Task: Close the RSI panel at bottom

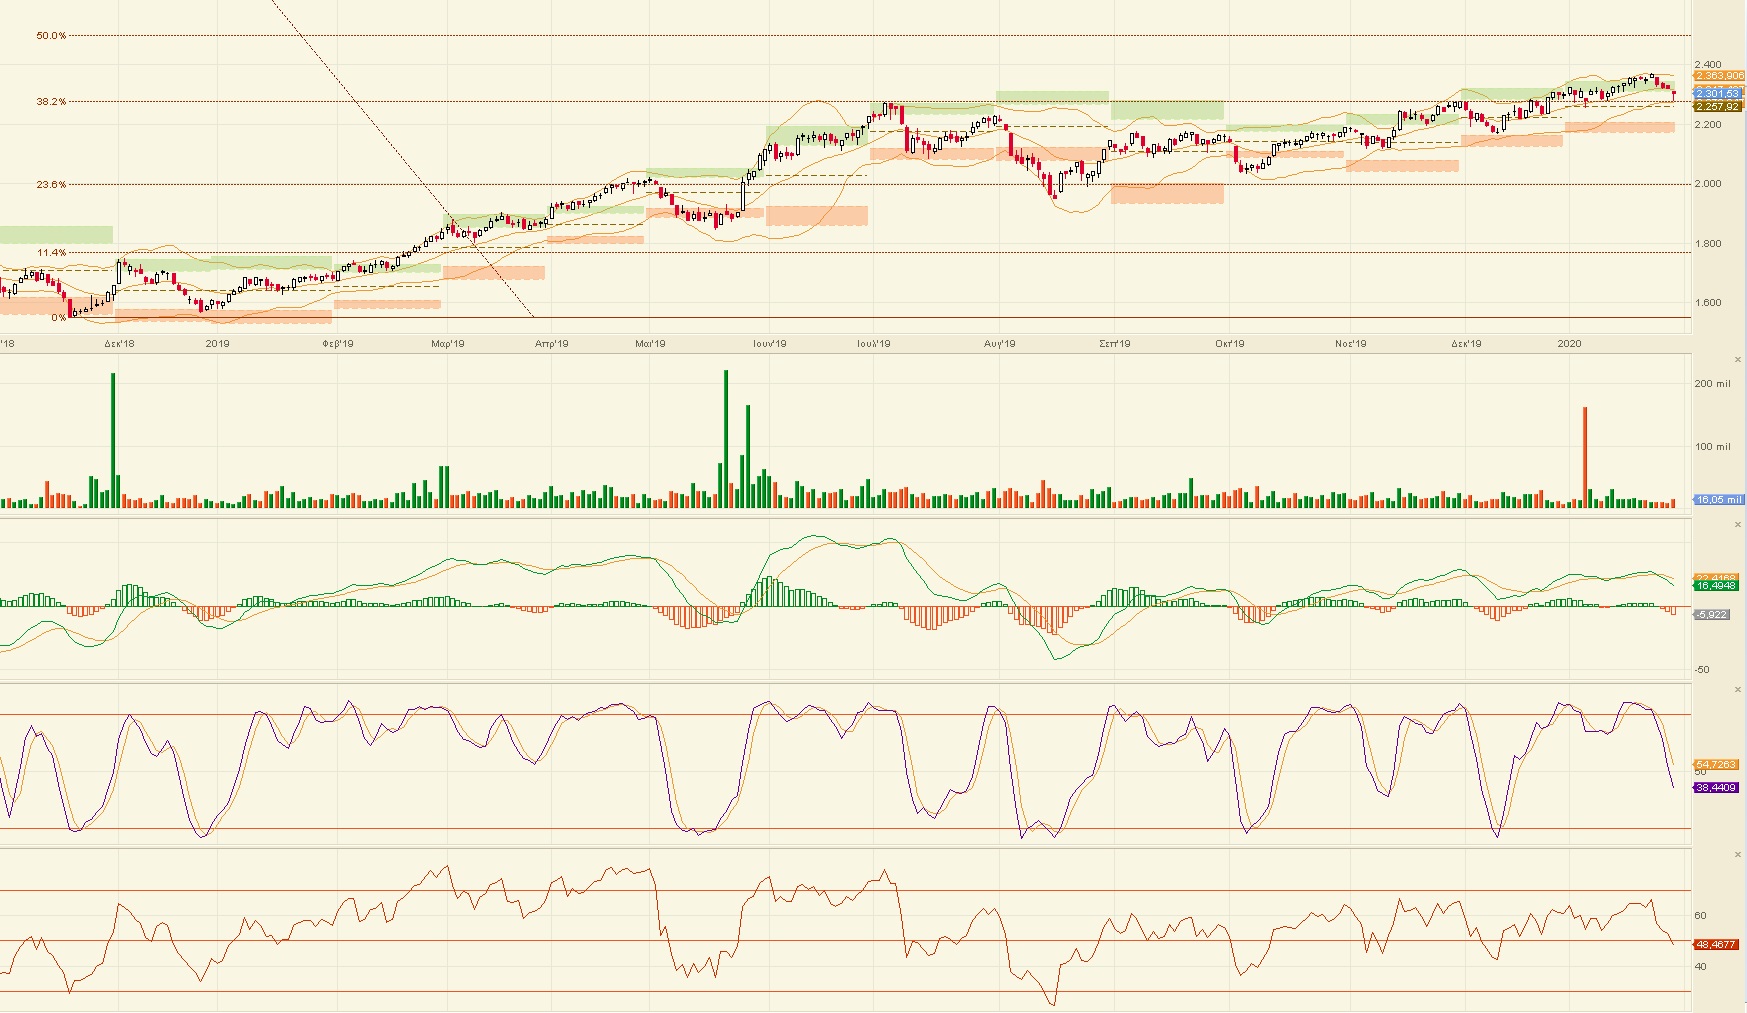Action: [1738, 854]
